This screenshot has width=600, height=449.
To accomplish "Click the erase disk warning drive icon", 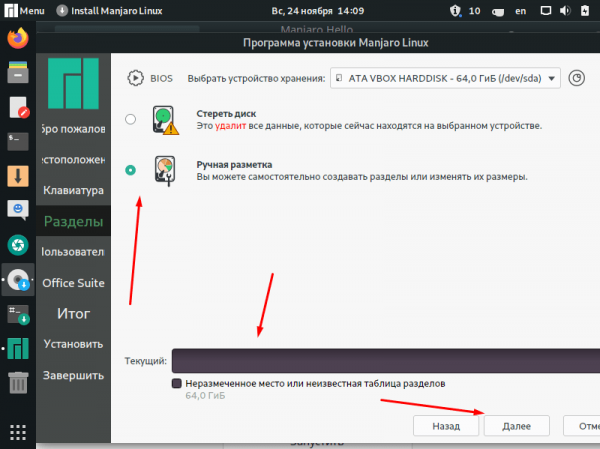I will click(x=165, y=120).
